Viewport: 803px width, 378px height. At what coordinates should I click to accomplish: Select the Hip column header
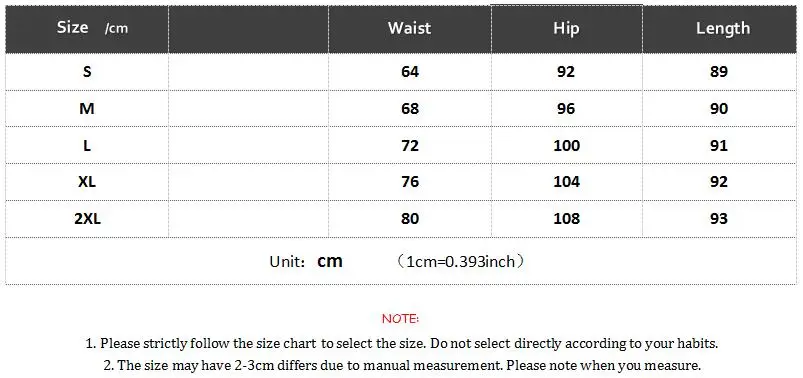tap(566, 29)
